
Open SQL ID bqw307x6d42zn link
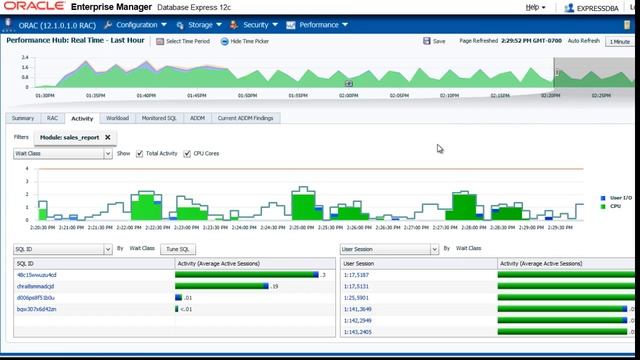click(x=37, y=309)
